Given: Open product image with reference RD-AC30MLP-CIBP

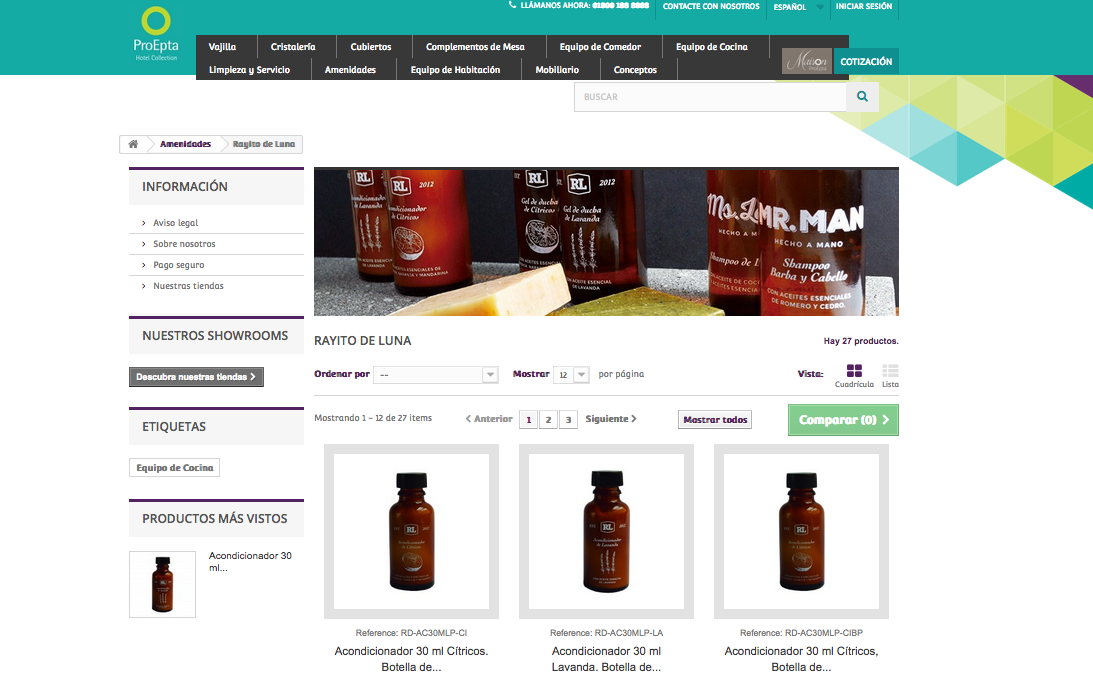Looking at the screenshot, I should [x=802, y=531].
